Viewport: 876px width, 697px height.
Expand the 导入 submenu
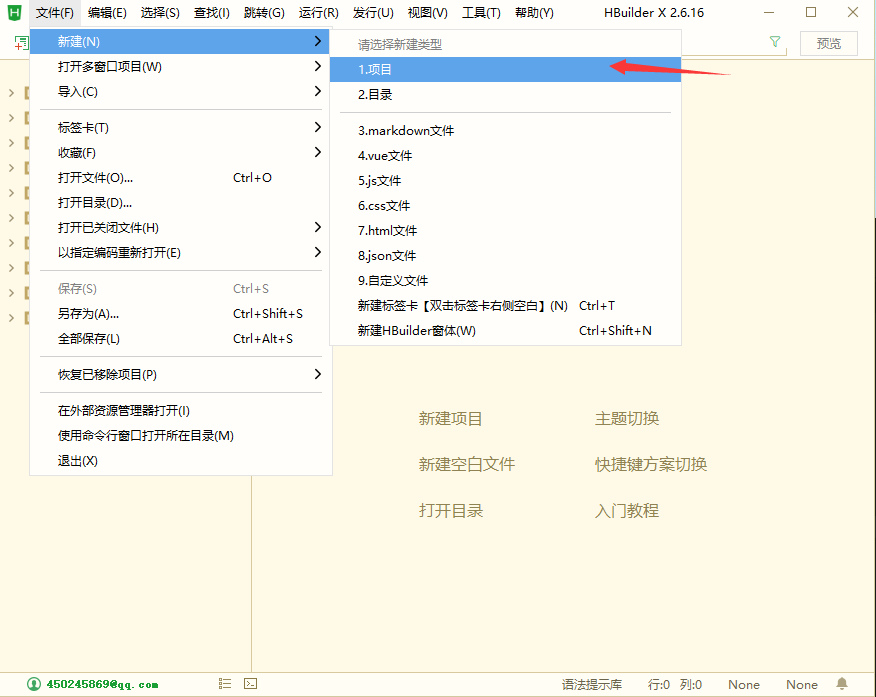pyautogui.click(x=78, y=92)
